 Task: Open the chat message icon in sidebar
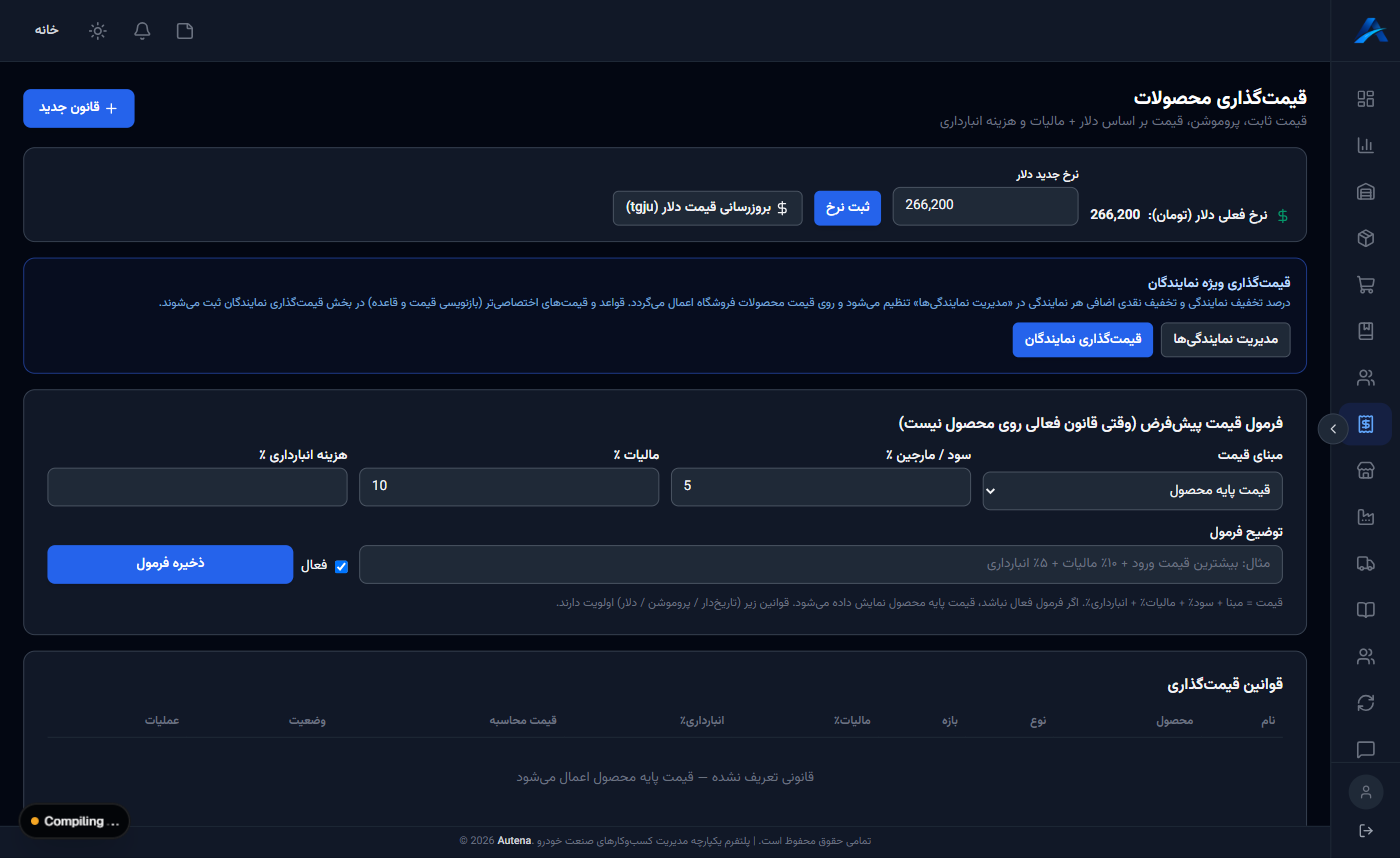(x=1365, y=749)
